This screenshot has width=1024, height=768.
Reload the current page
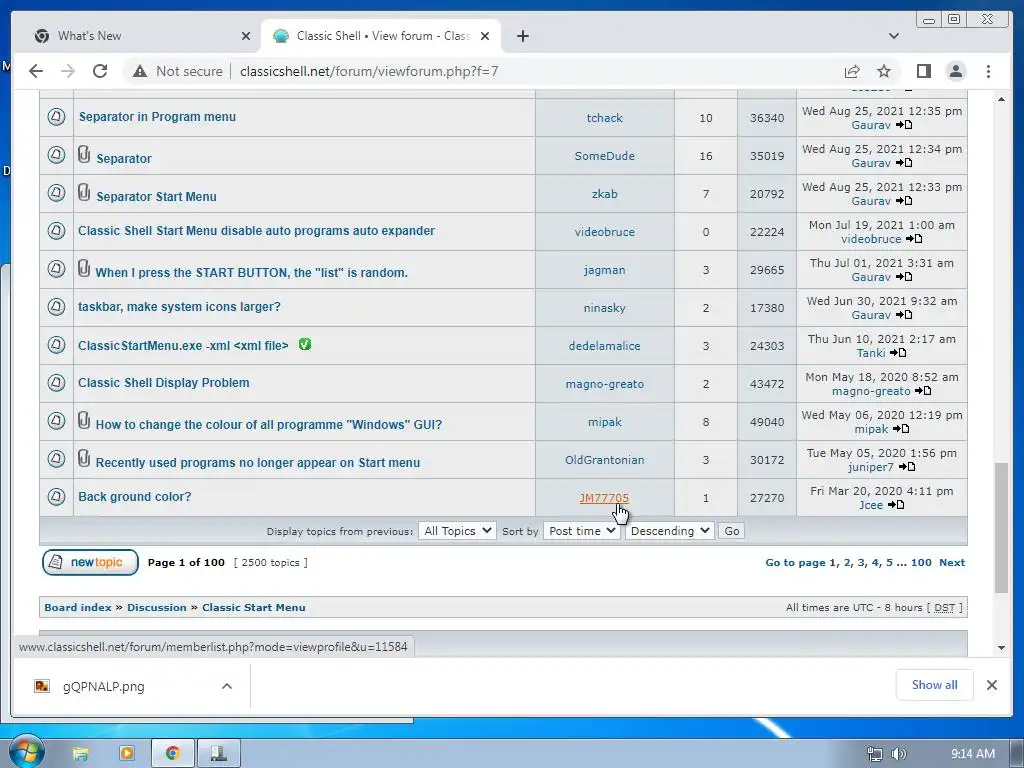click(x=100, y=71)
